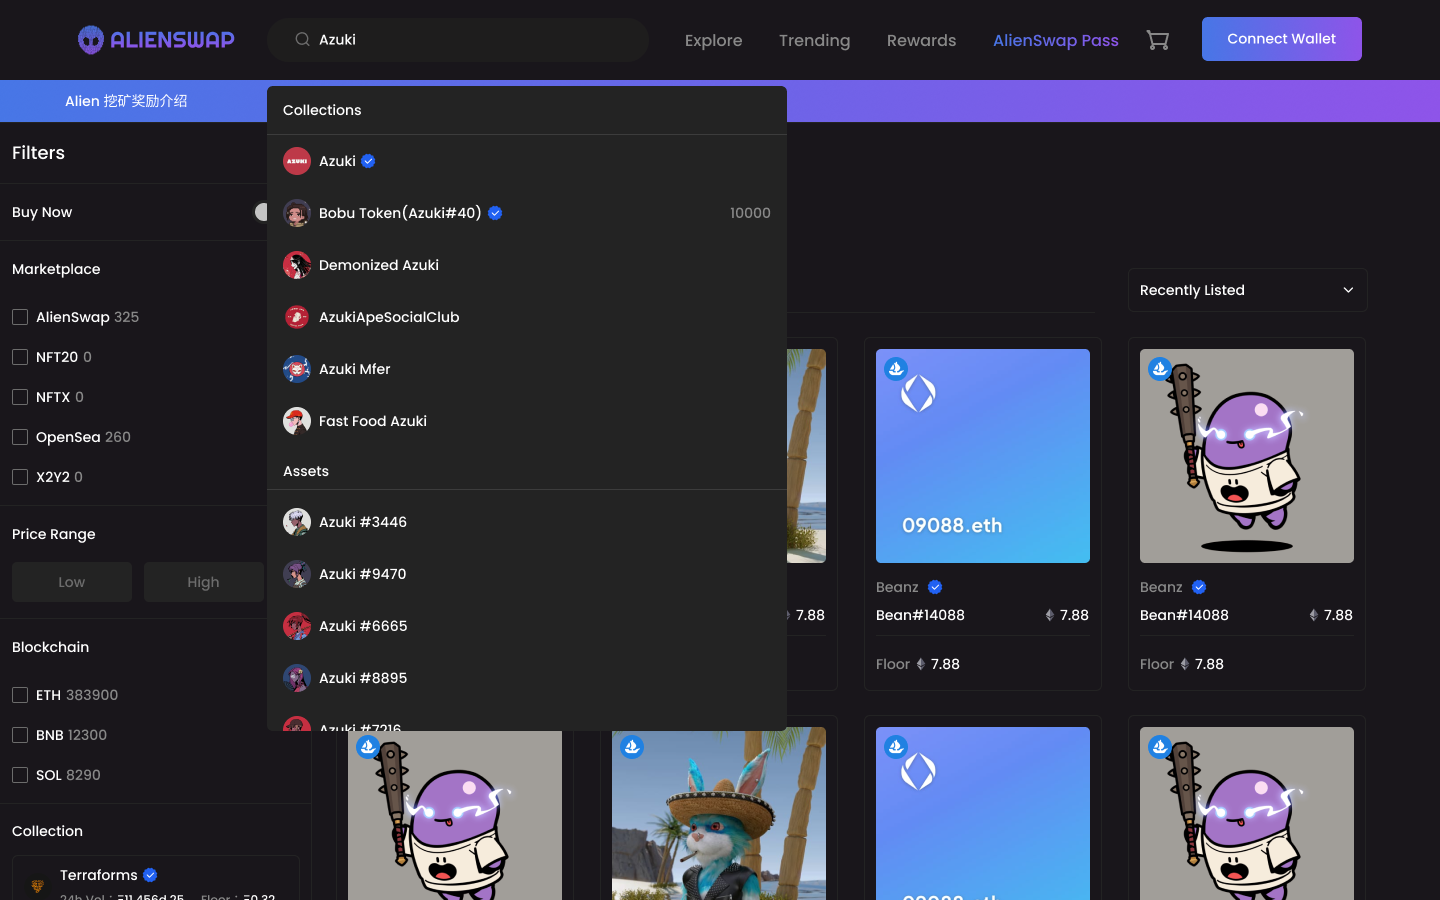The image size is (1440, 900).
Task: Select Azuki #6665 asset result
Action: pos(527,626)
